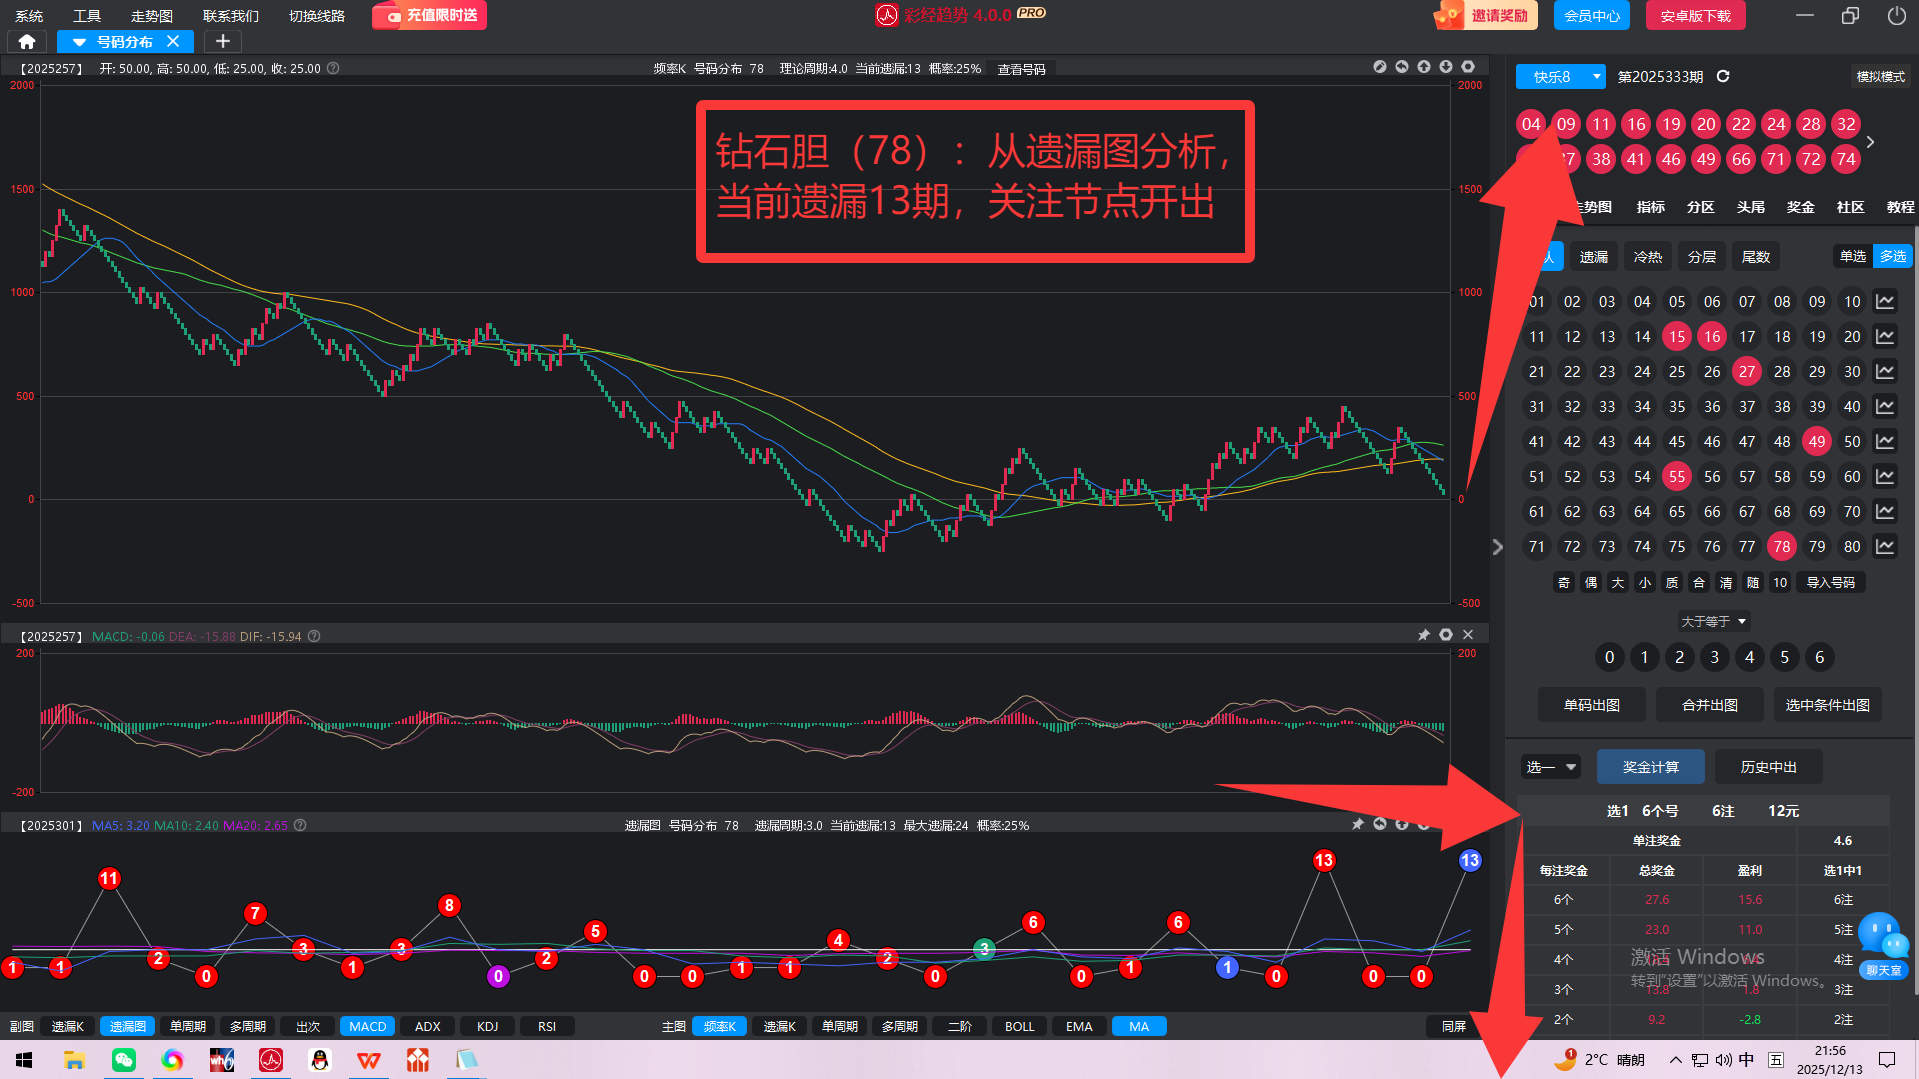
Task: Switch selection mode to 单选
Action: pyautogui.click(x=1853, y=257)
